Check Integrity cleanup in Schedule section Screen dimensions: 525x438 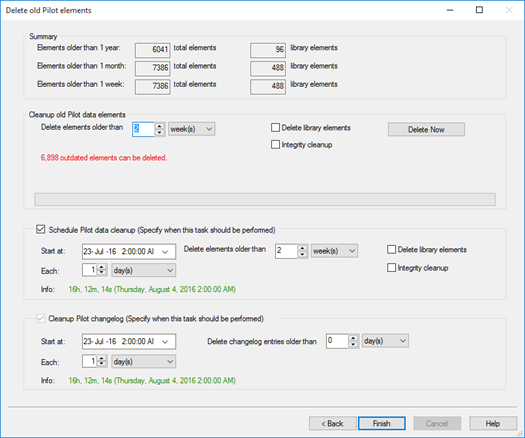pyautogui.click(x=391, y=268)
